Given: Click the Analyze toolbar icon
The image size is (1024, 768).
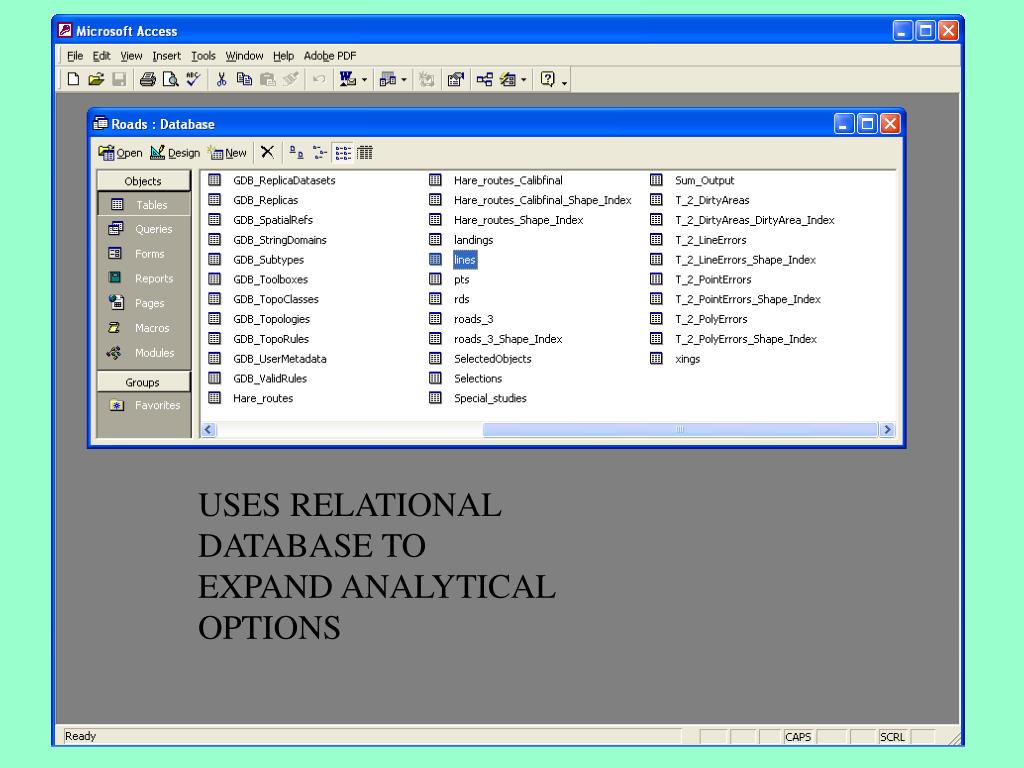Looking at the screenshot, I should pos(388,80).
